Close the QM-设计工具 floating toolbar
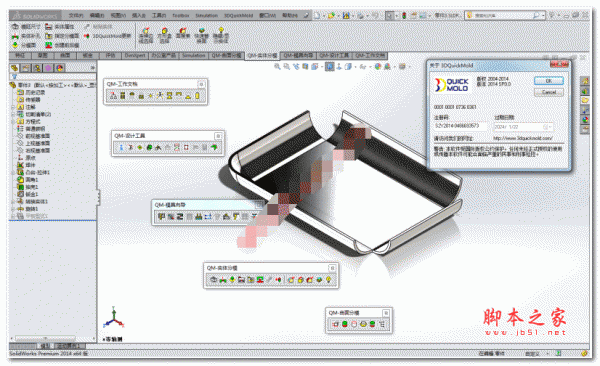The height and width of the screenshot is (366, 600). [218, 136]
